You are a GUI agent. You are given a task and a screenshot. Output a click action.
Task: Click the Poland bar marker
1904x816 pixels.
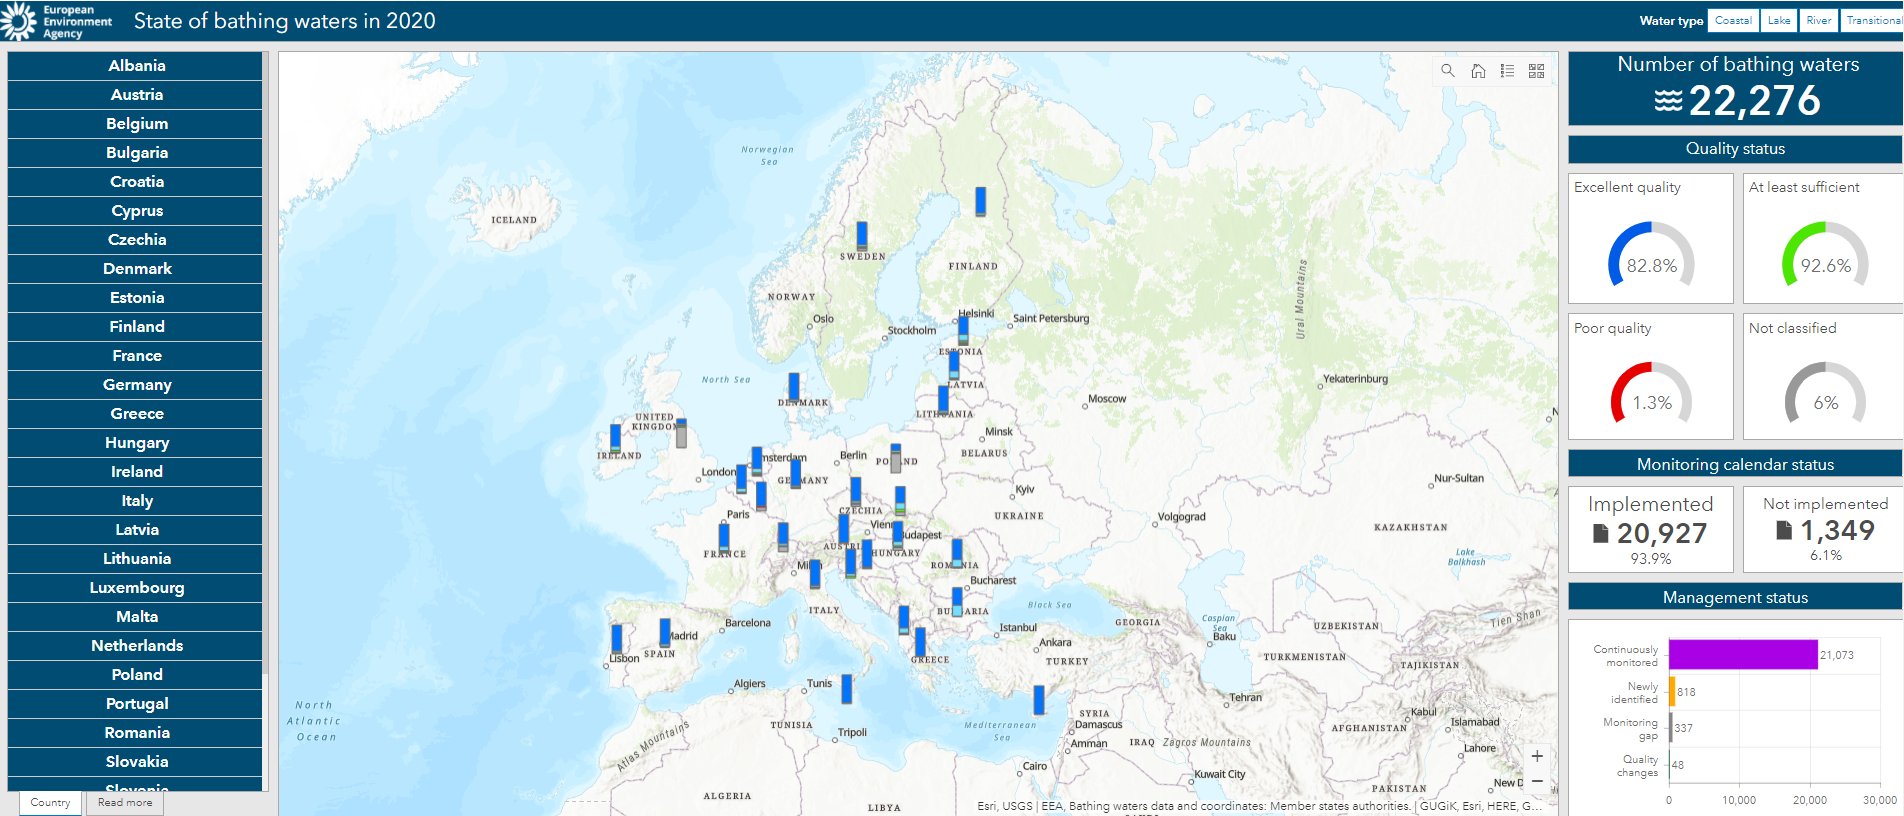896,458
